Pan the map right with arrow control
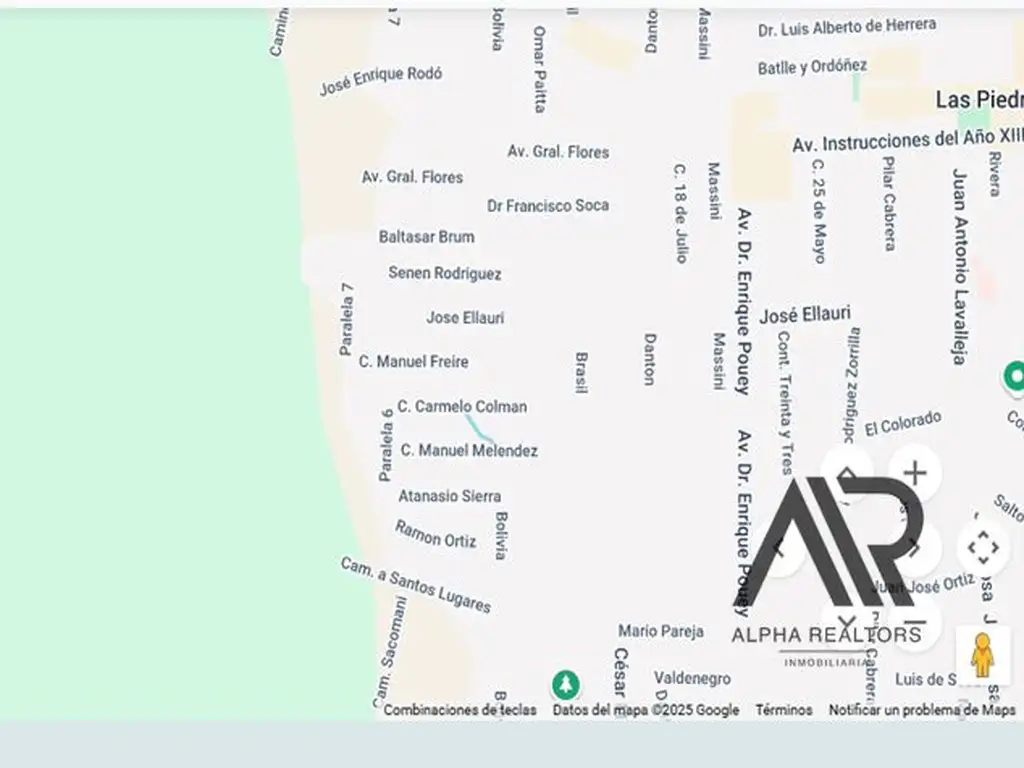Image resolution: width=1024 pixels, height=768 pixels. [x=915, y=548]
